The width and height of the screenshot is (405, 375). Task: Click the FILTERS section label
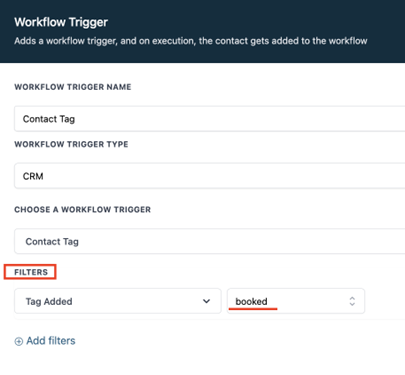[31, 272]
